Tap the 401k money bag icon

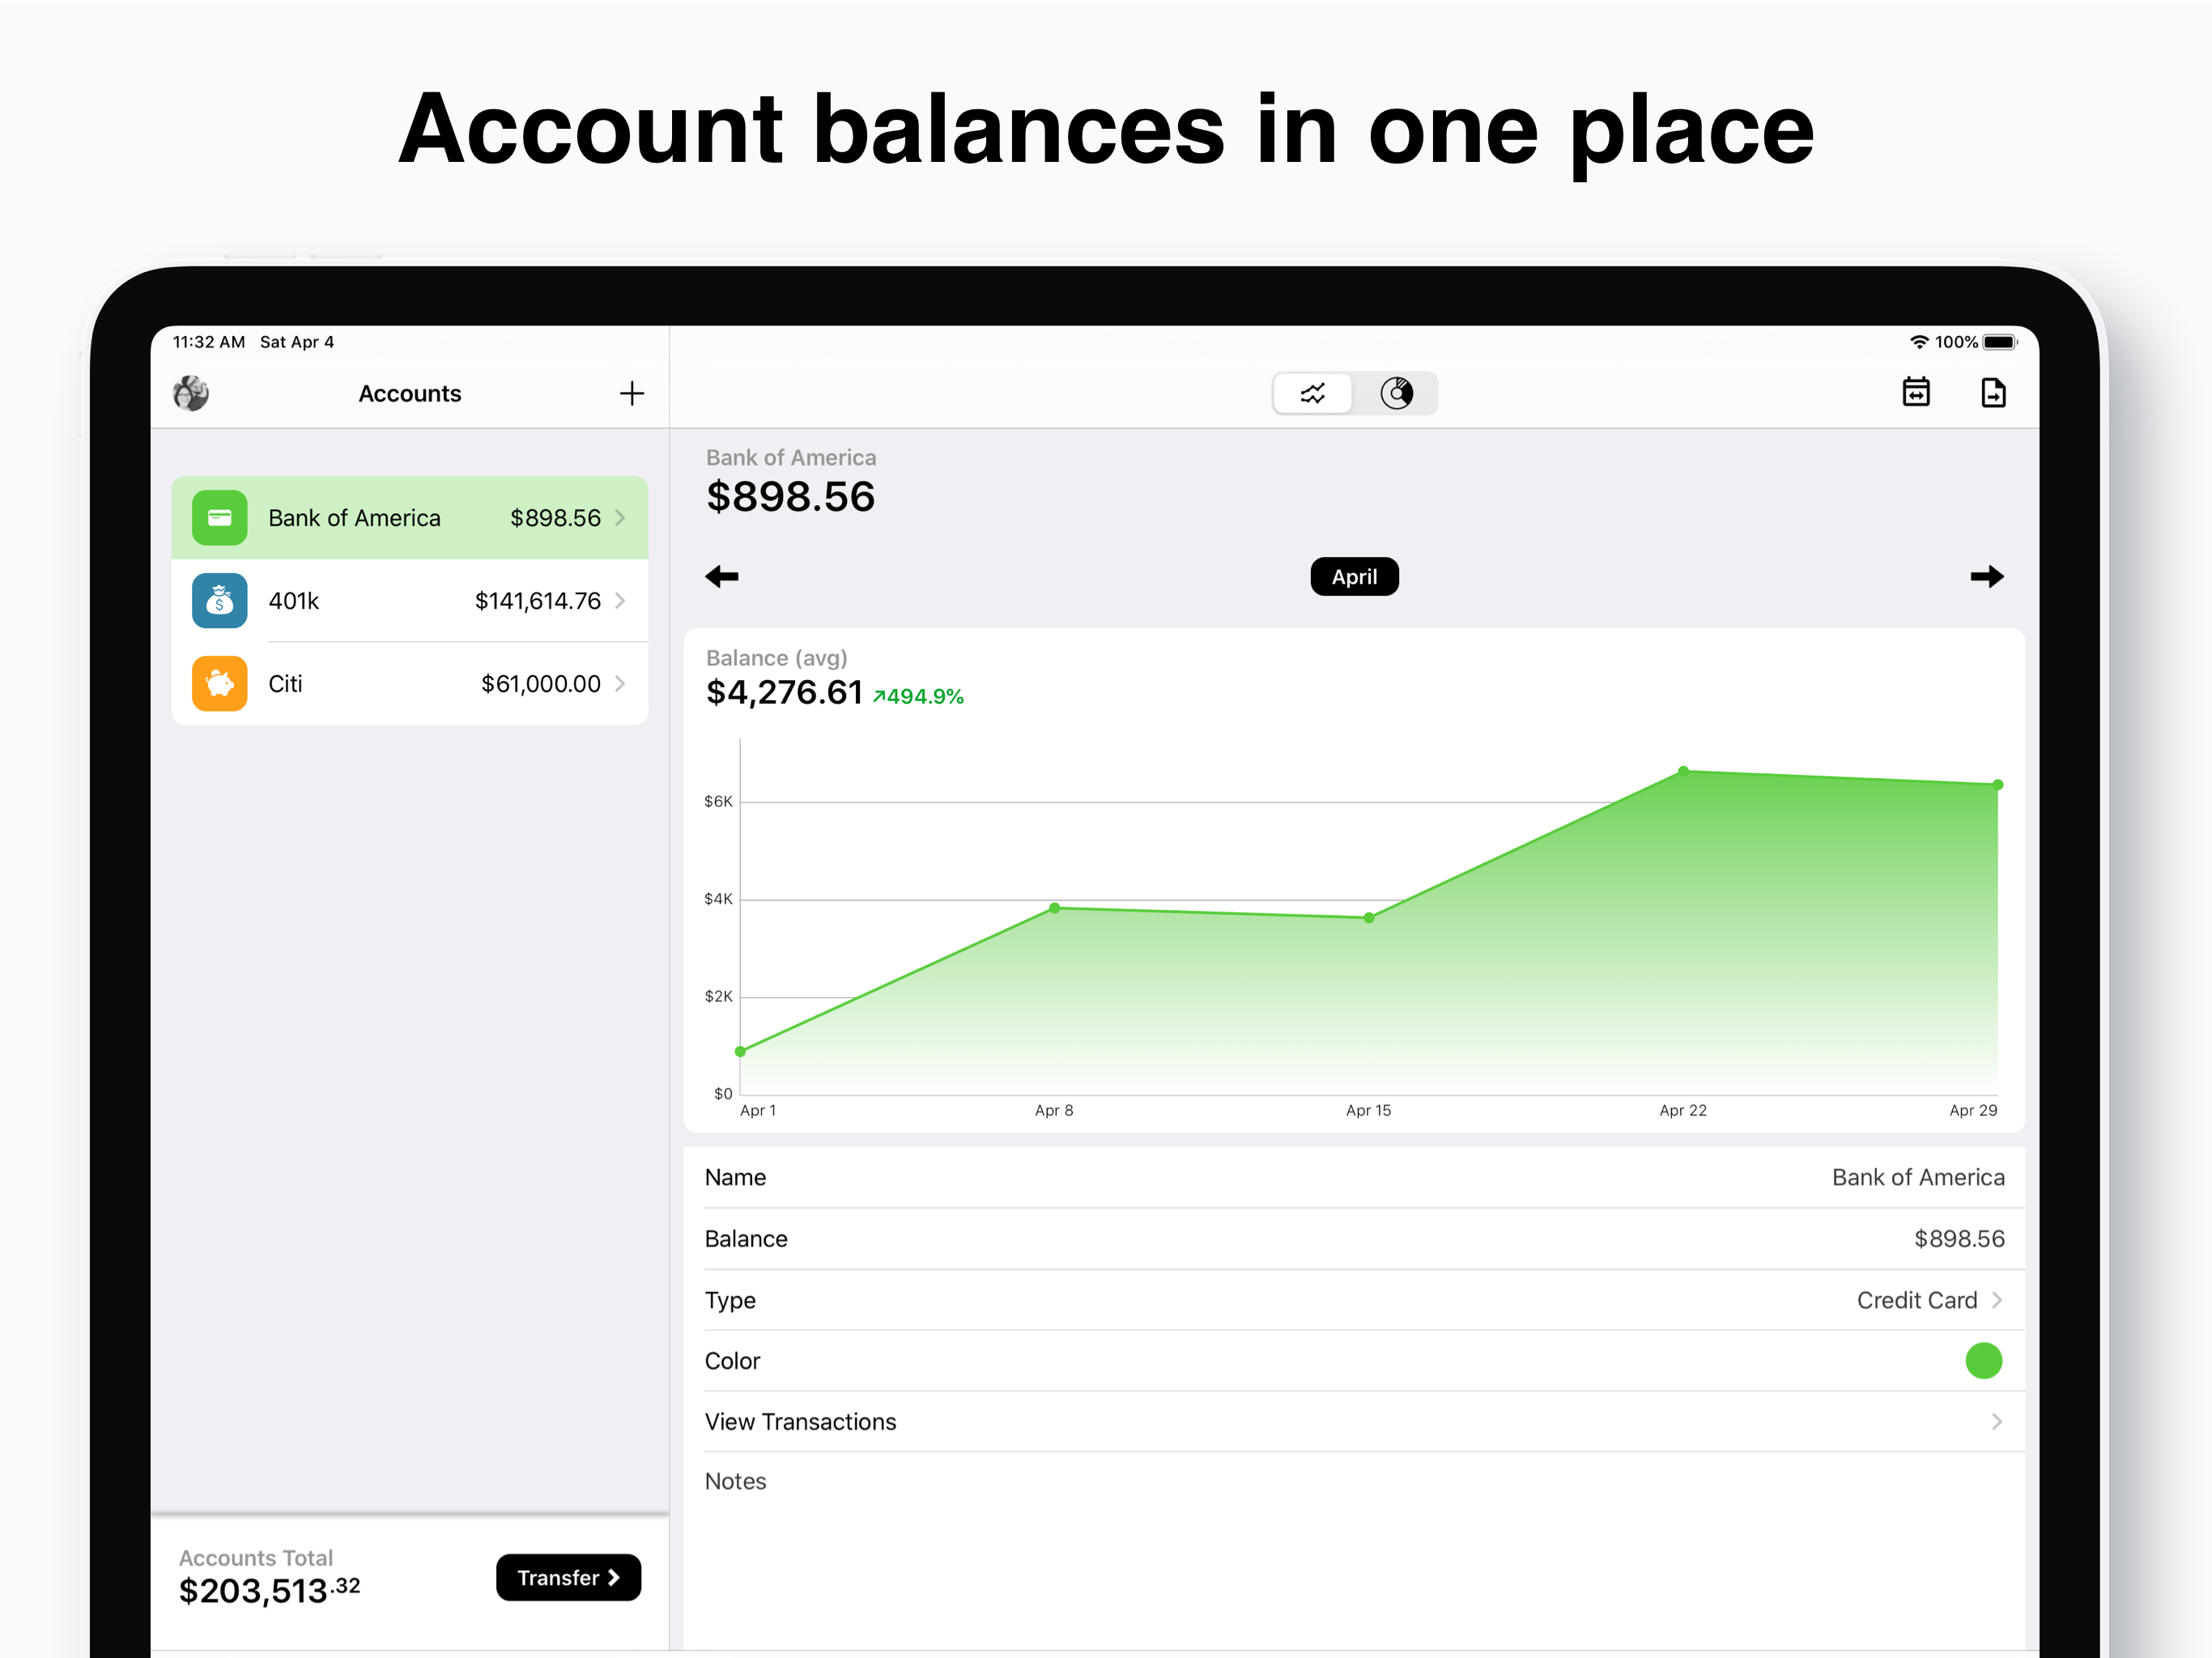[219, 601]
